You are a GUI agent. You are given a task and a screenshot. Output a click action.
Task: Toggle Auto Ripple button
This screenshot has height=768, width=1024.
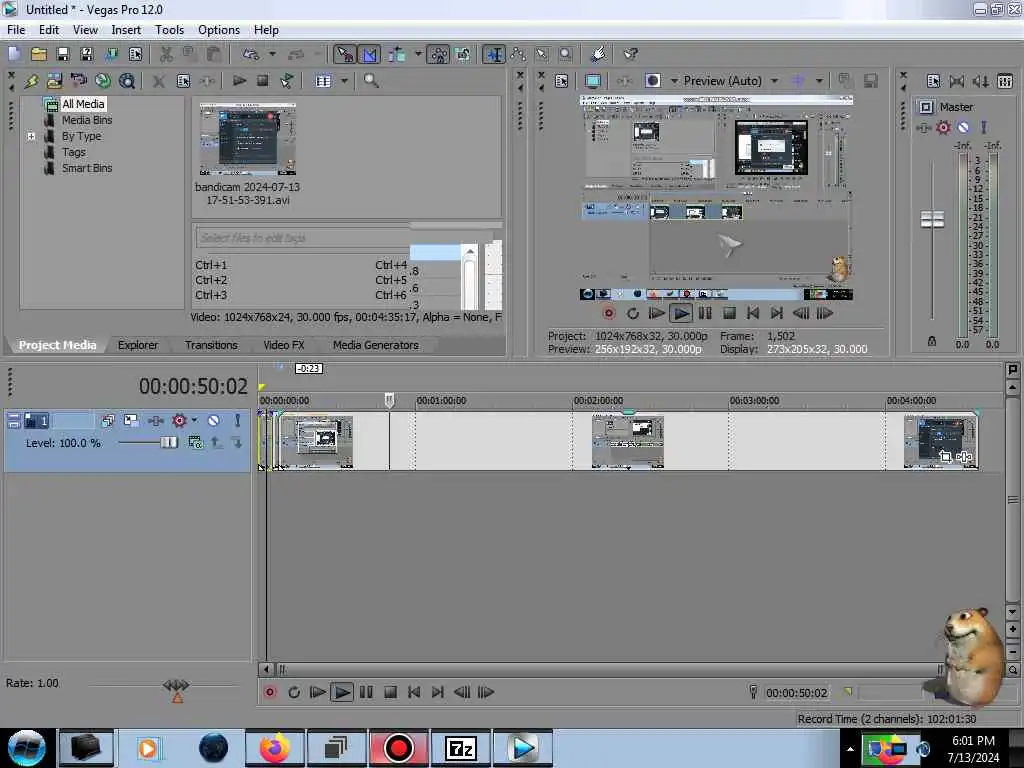396,54
